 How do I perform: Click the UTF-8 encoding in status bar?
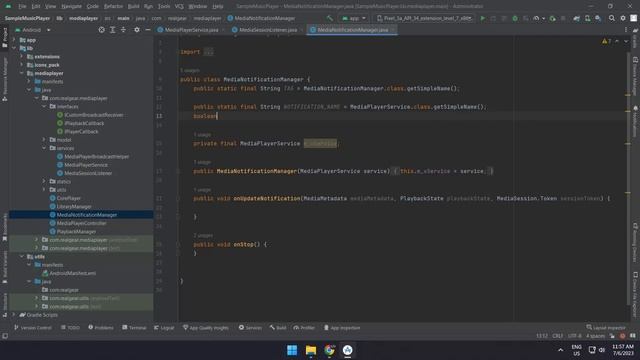(x=574, y=336)
